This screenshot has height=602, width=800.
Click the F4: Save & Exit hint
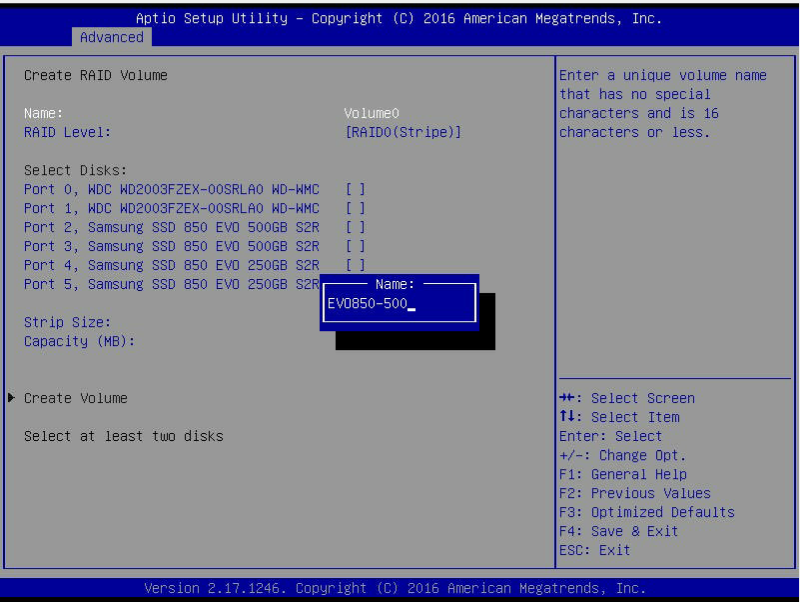coord(618,531)
